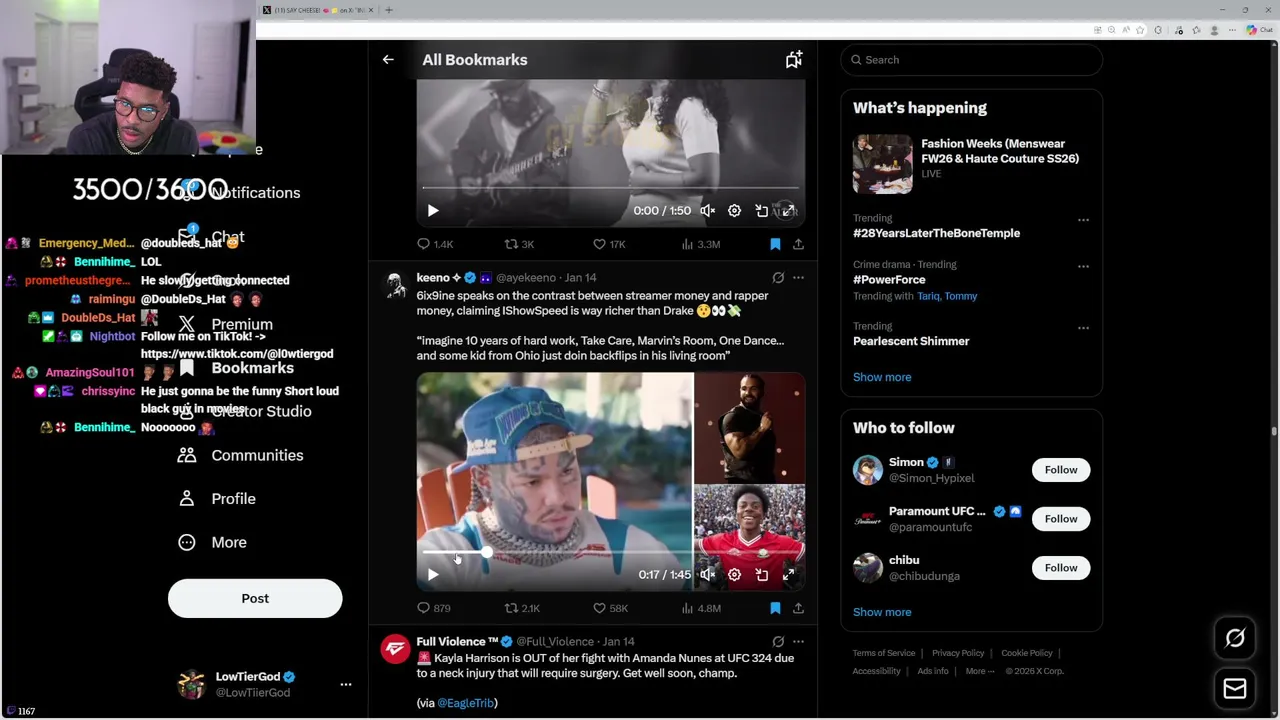The image size is (1280, 720).
Task: Open the @EagleTrib mention link
Action: (465, 703)
